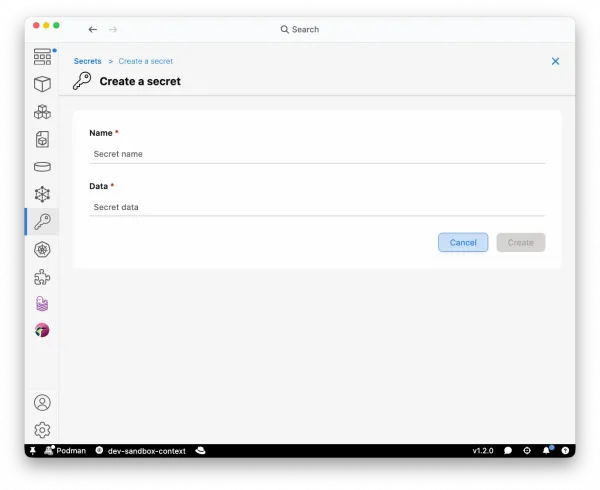
Task: Click the Red Hat icon in status bar
Action: [x=201, y=451]
